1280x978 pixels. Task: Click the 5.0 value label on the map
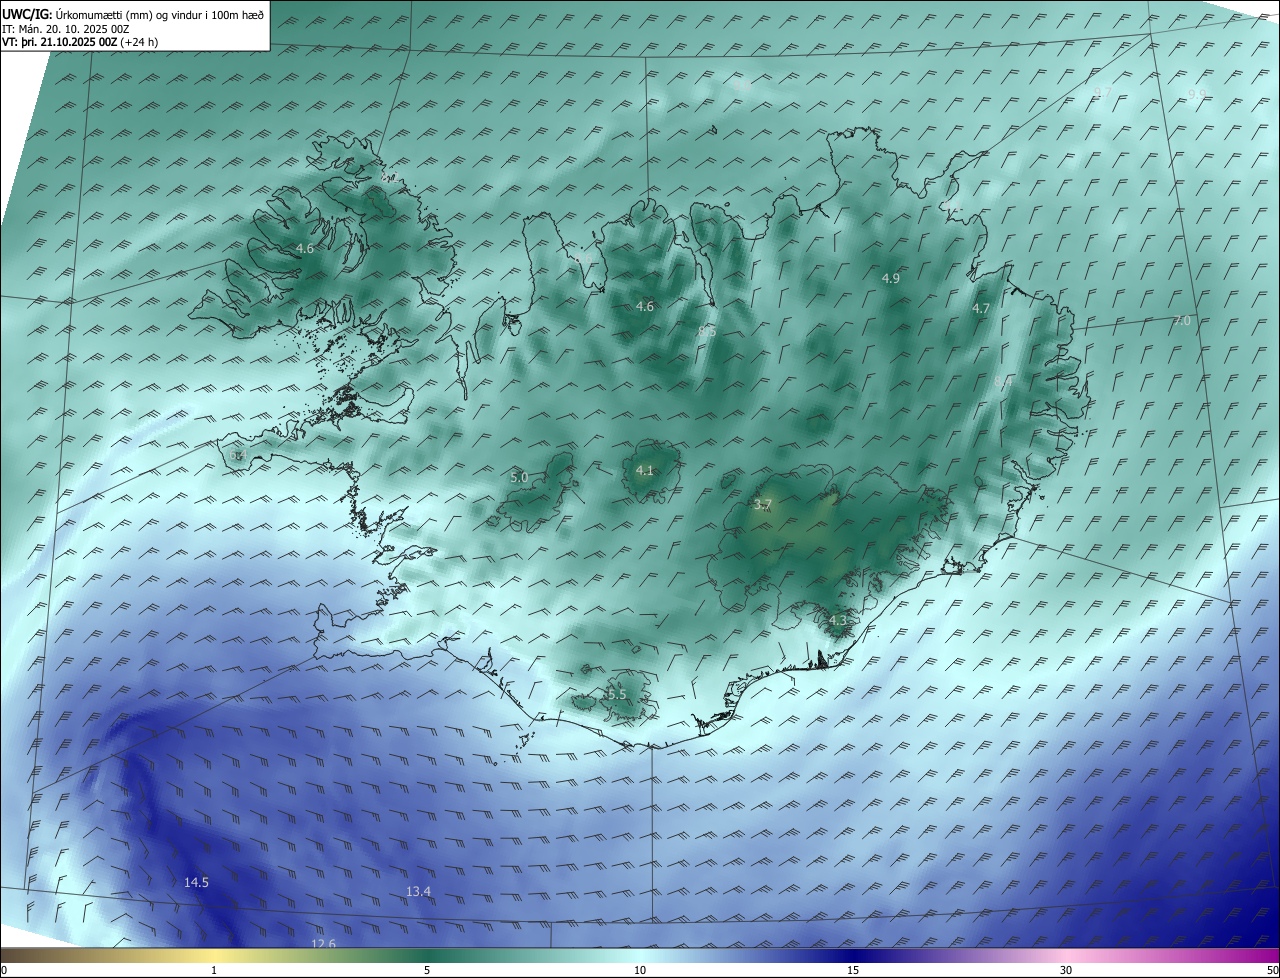519,478
